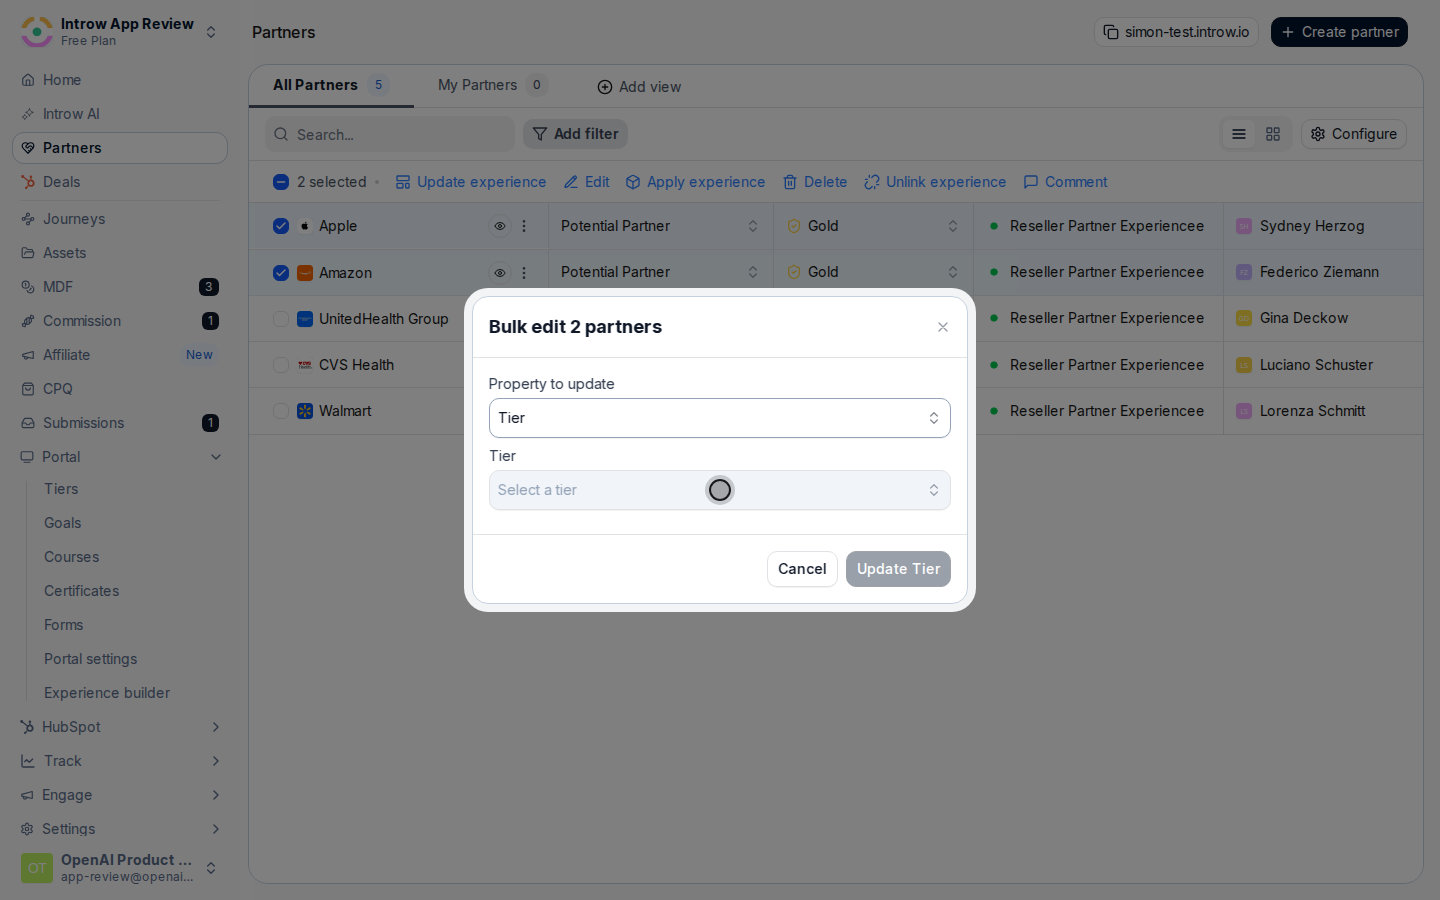The height and width of the screenshot is (900, 1440).
Task: Switch to grid view layout icon
Action: (x=1273, y=134)
